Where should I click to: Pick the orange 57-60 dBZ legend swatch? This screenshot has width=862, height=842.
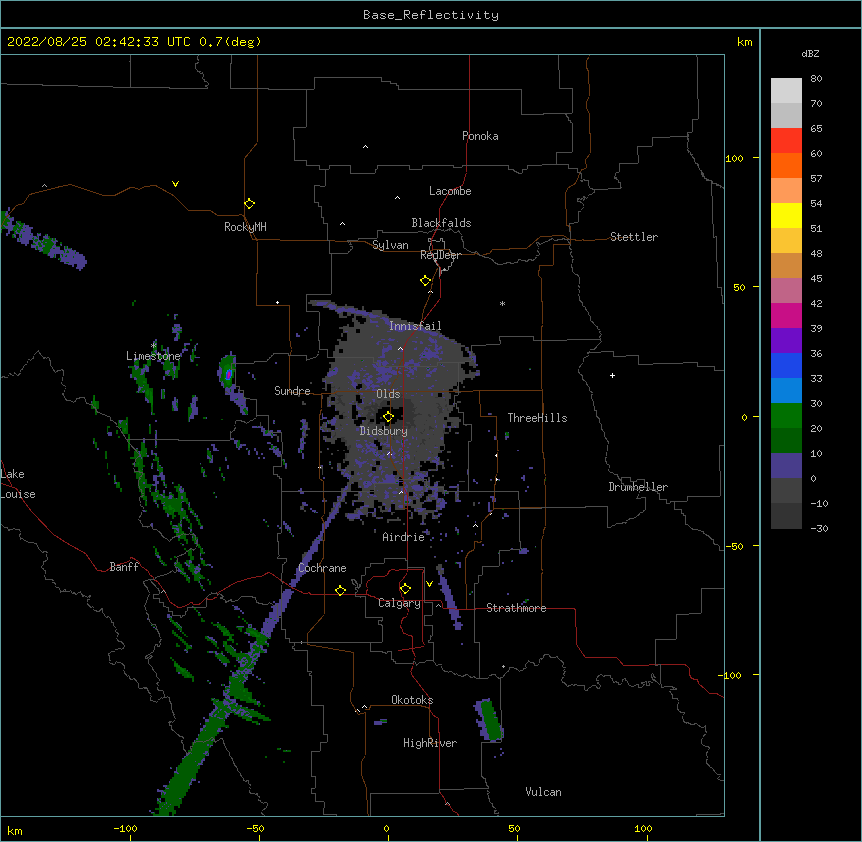pos(786,165)
